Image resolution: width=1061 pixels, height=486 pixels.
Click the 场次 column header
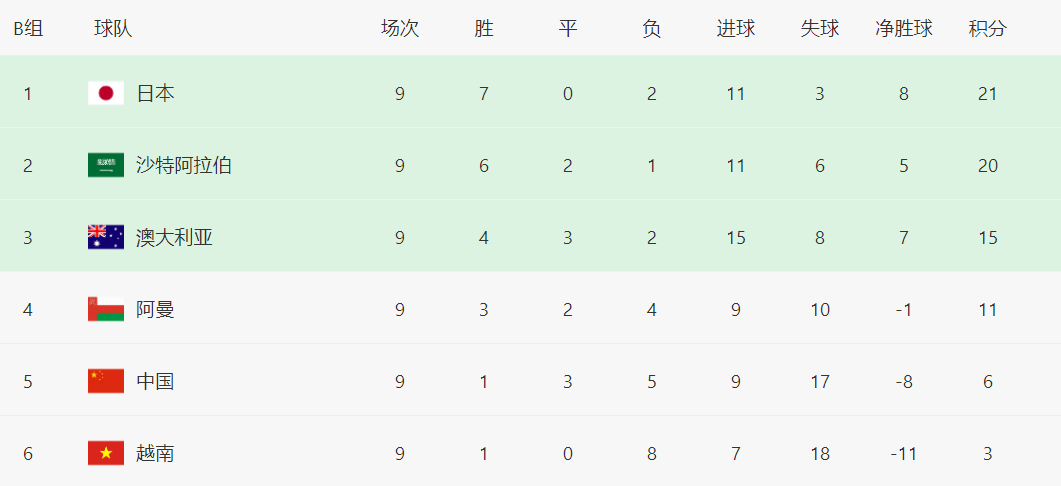(399, 29)
